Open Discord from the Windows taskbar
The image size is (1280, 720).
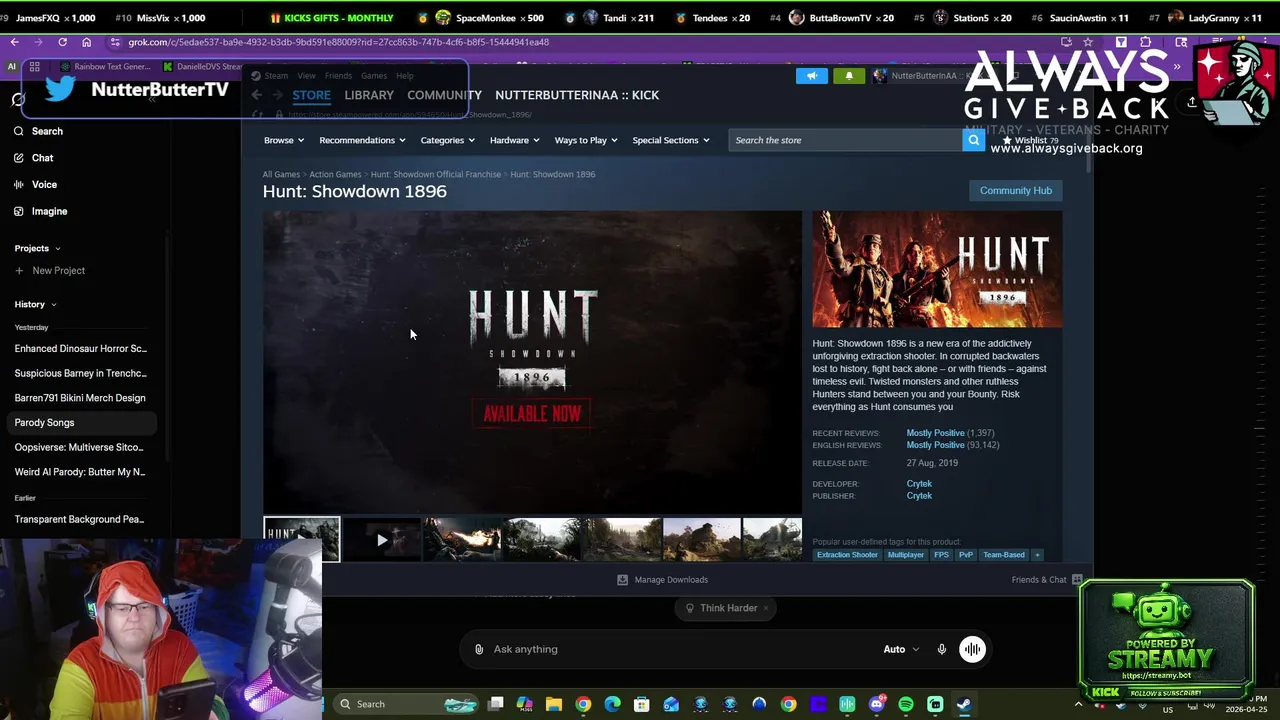click(x=877, y=704)
